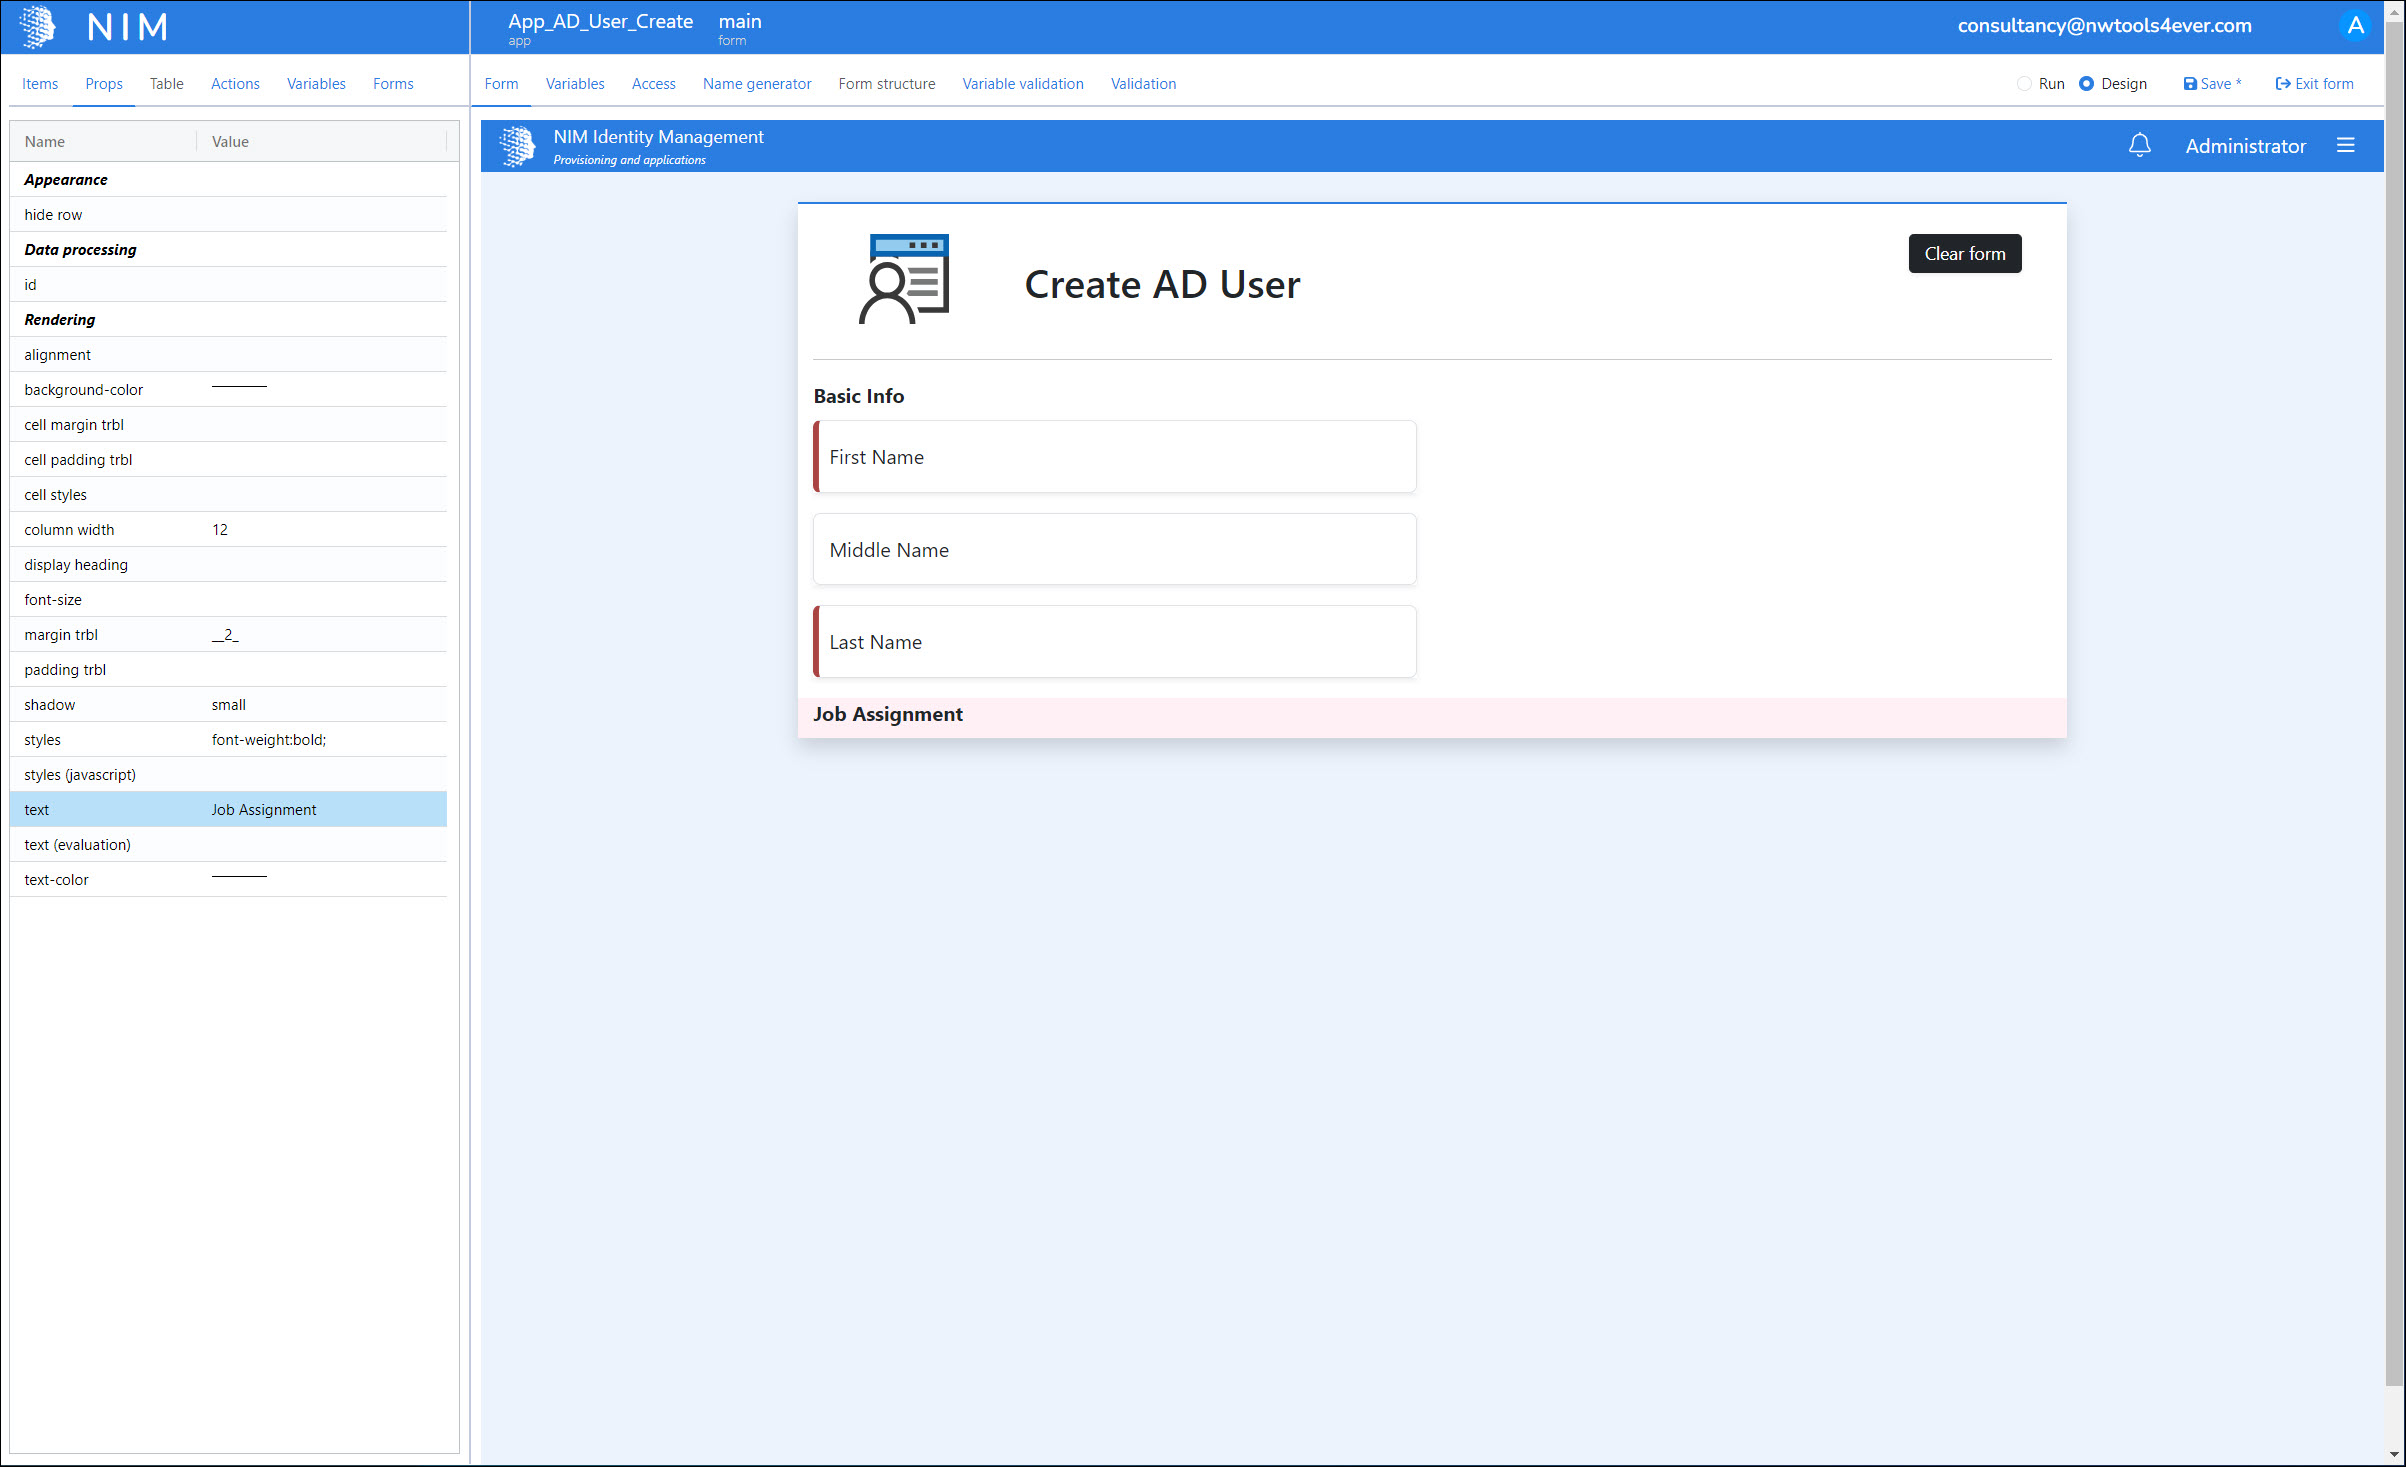The height and width of the screenshot is (1467, 2406).
Task: Select the Design radio button
Action: point(2086,84)
